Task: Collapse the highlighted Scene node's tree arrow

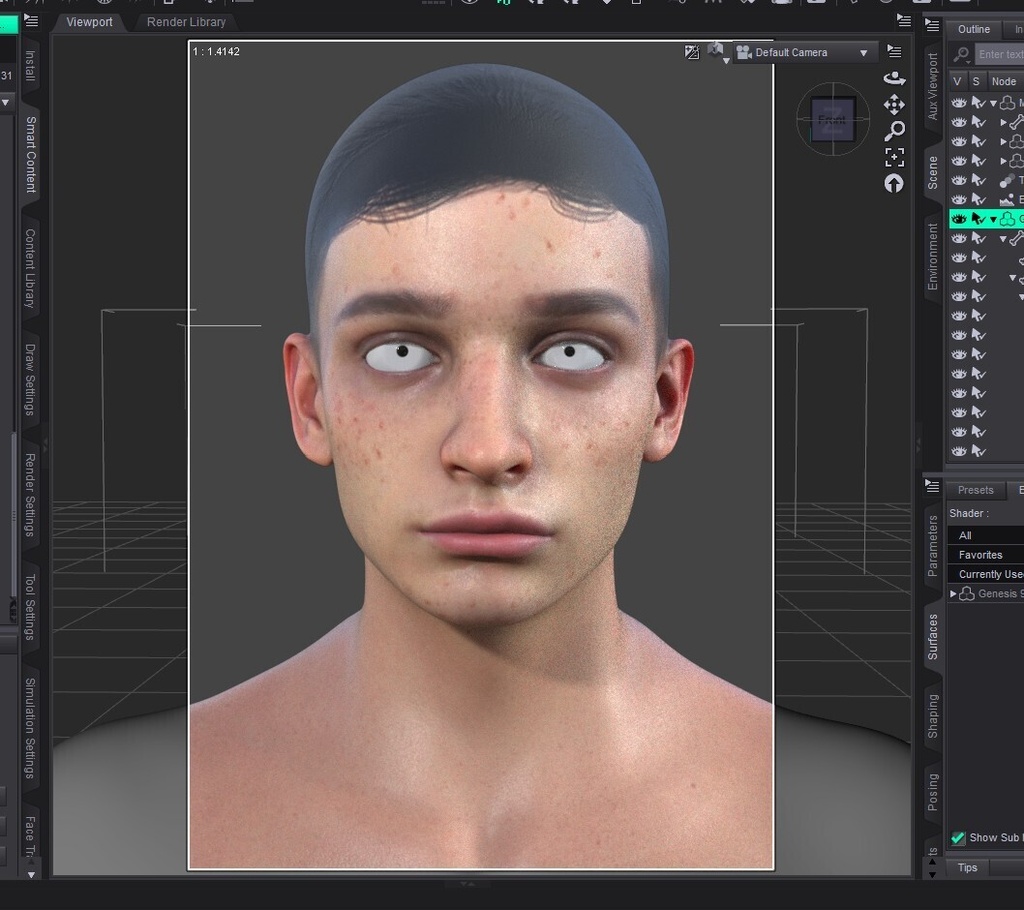Action: [993, 219]
